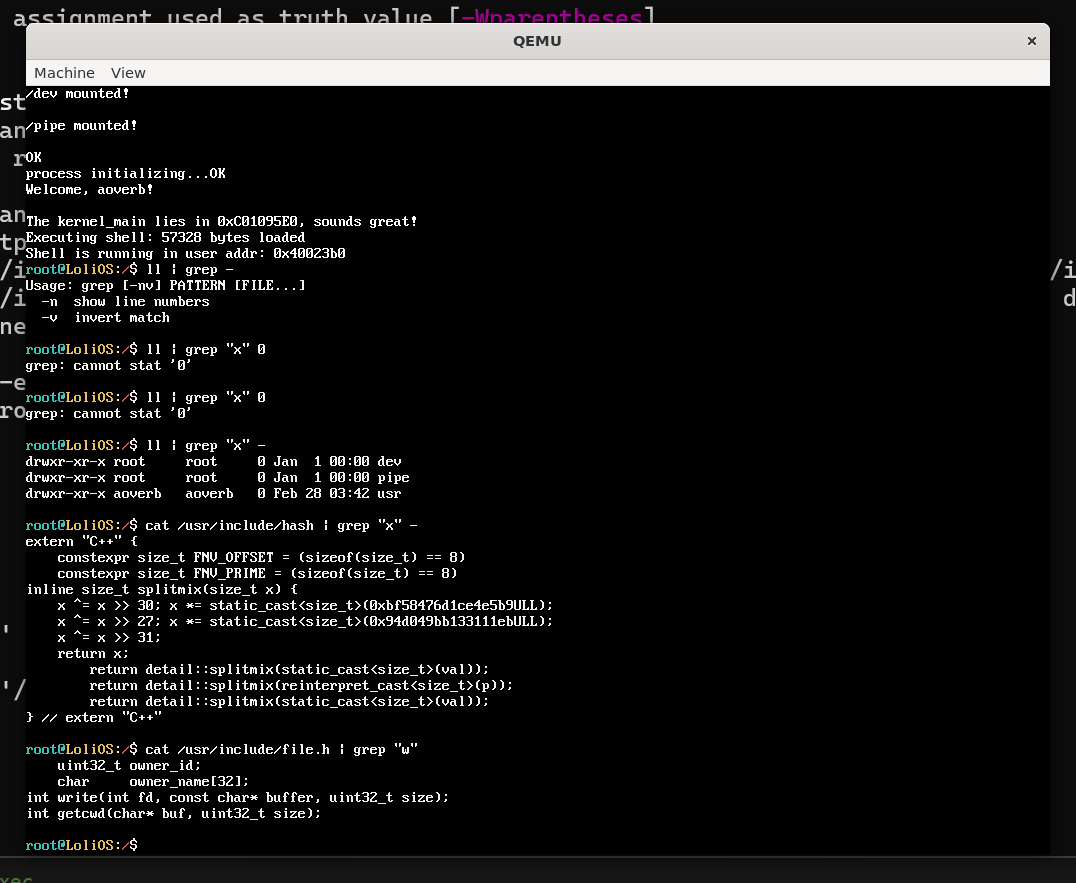Click the "Usage: grep" help line
1076x883 pixels.
tap(165, 285)
